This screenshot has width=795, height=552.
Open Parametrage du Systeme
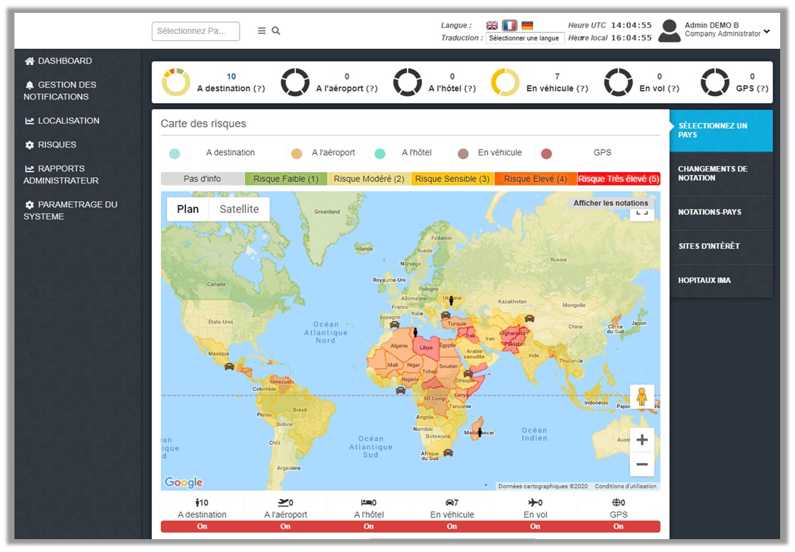70,210
